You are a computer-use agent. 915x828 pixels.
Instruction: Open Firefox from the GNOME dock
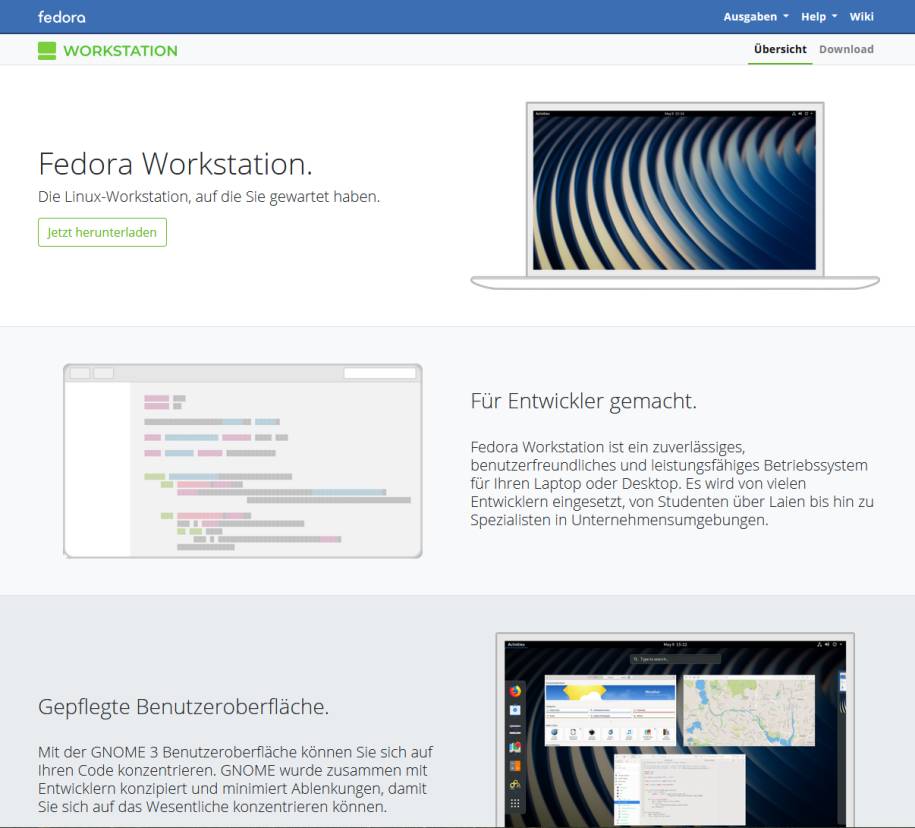point(516,690)
